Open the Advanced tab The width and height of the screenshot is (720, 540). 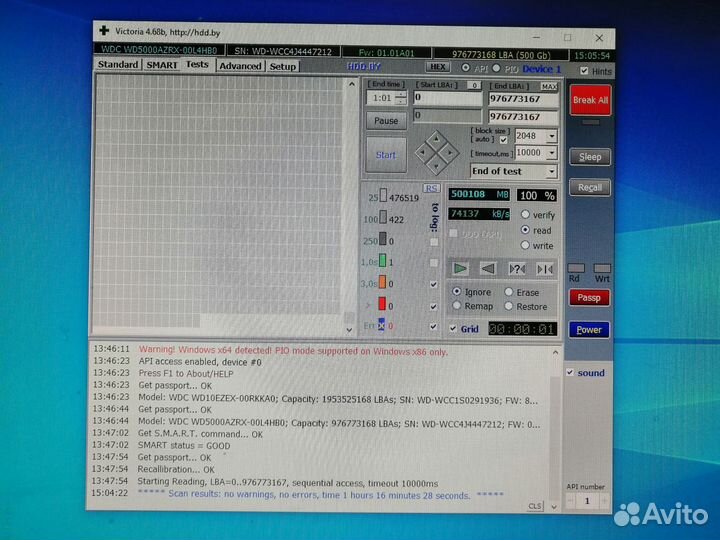point(240,66)
